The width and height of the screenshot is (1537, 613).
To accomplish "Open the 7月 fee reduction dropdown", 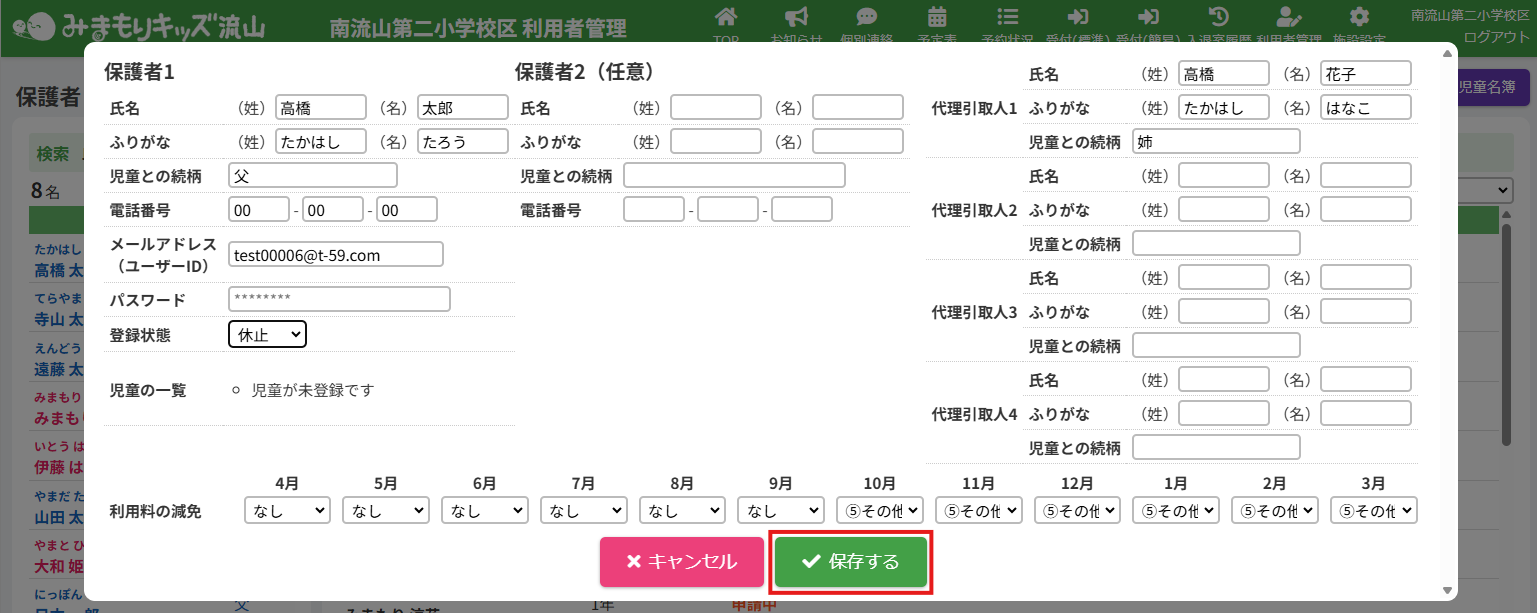I will (x=583, y=511).
